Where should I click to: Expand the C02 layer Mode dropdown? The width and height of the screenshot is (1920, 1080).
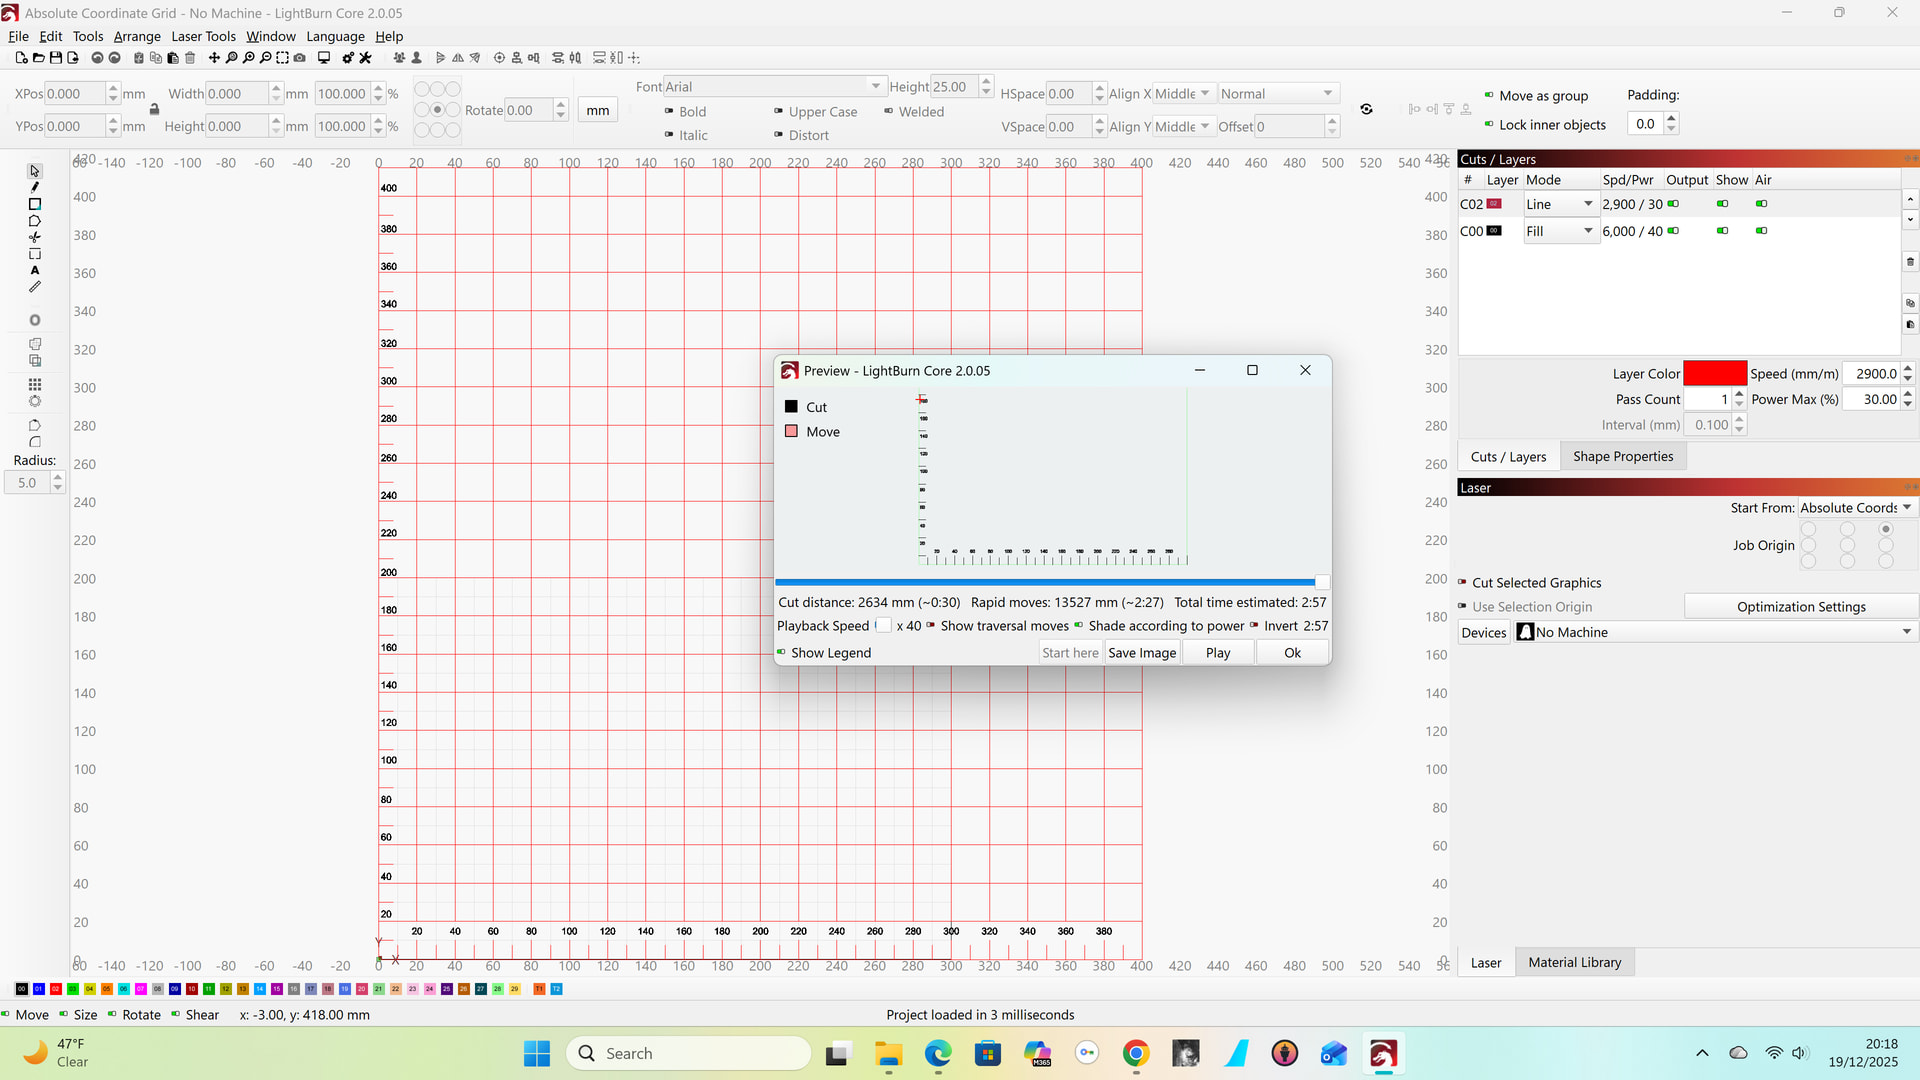click(1560, 204)
